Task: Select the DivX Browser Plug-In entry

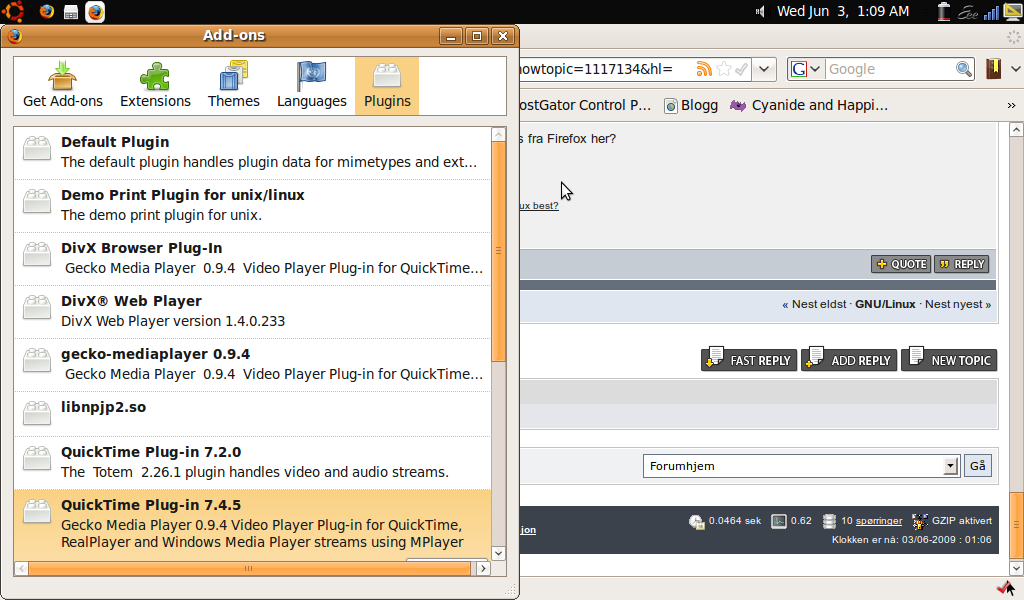Action: click(252, 258)
